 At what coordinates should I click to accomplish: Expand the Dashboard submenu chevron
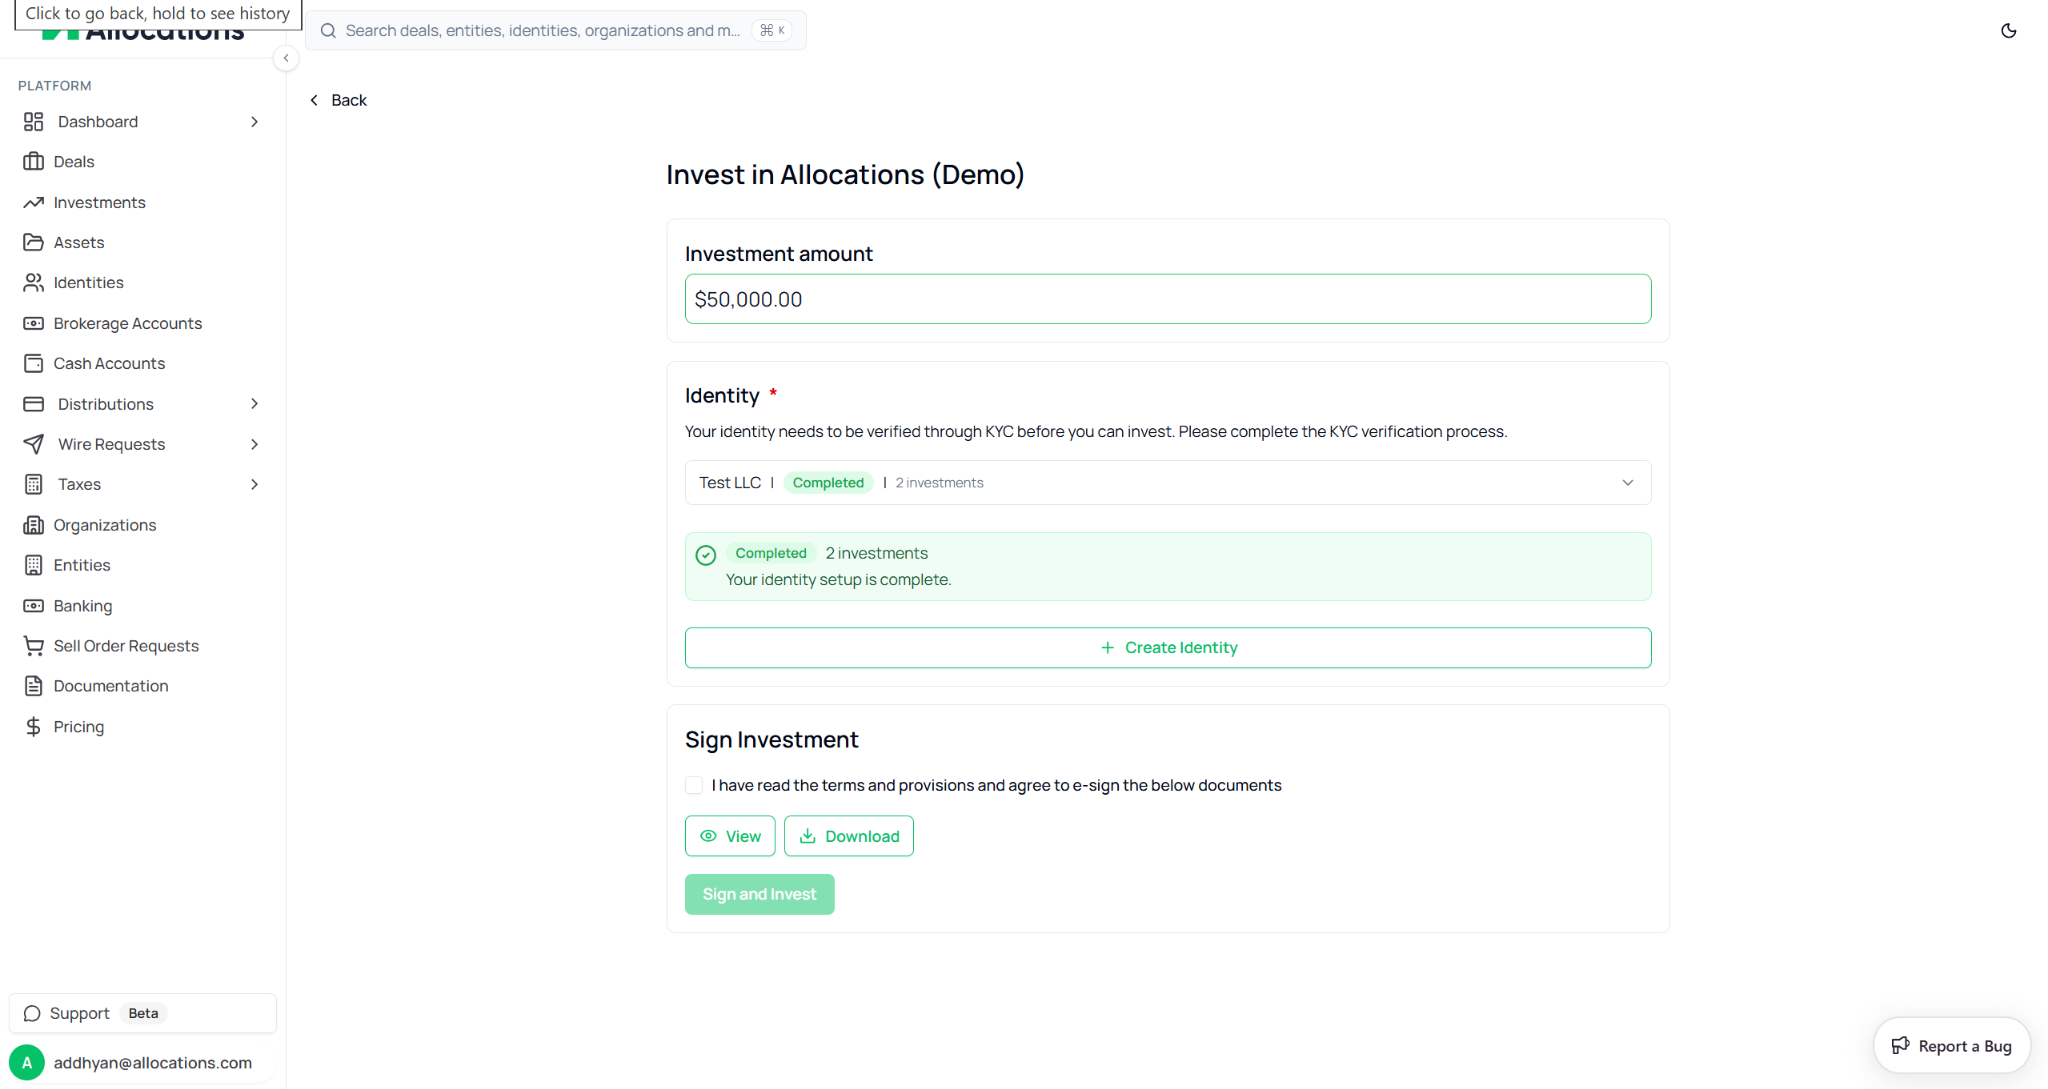click(254, 122)
